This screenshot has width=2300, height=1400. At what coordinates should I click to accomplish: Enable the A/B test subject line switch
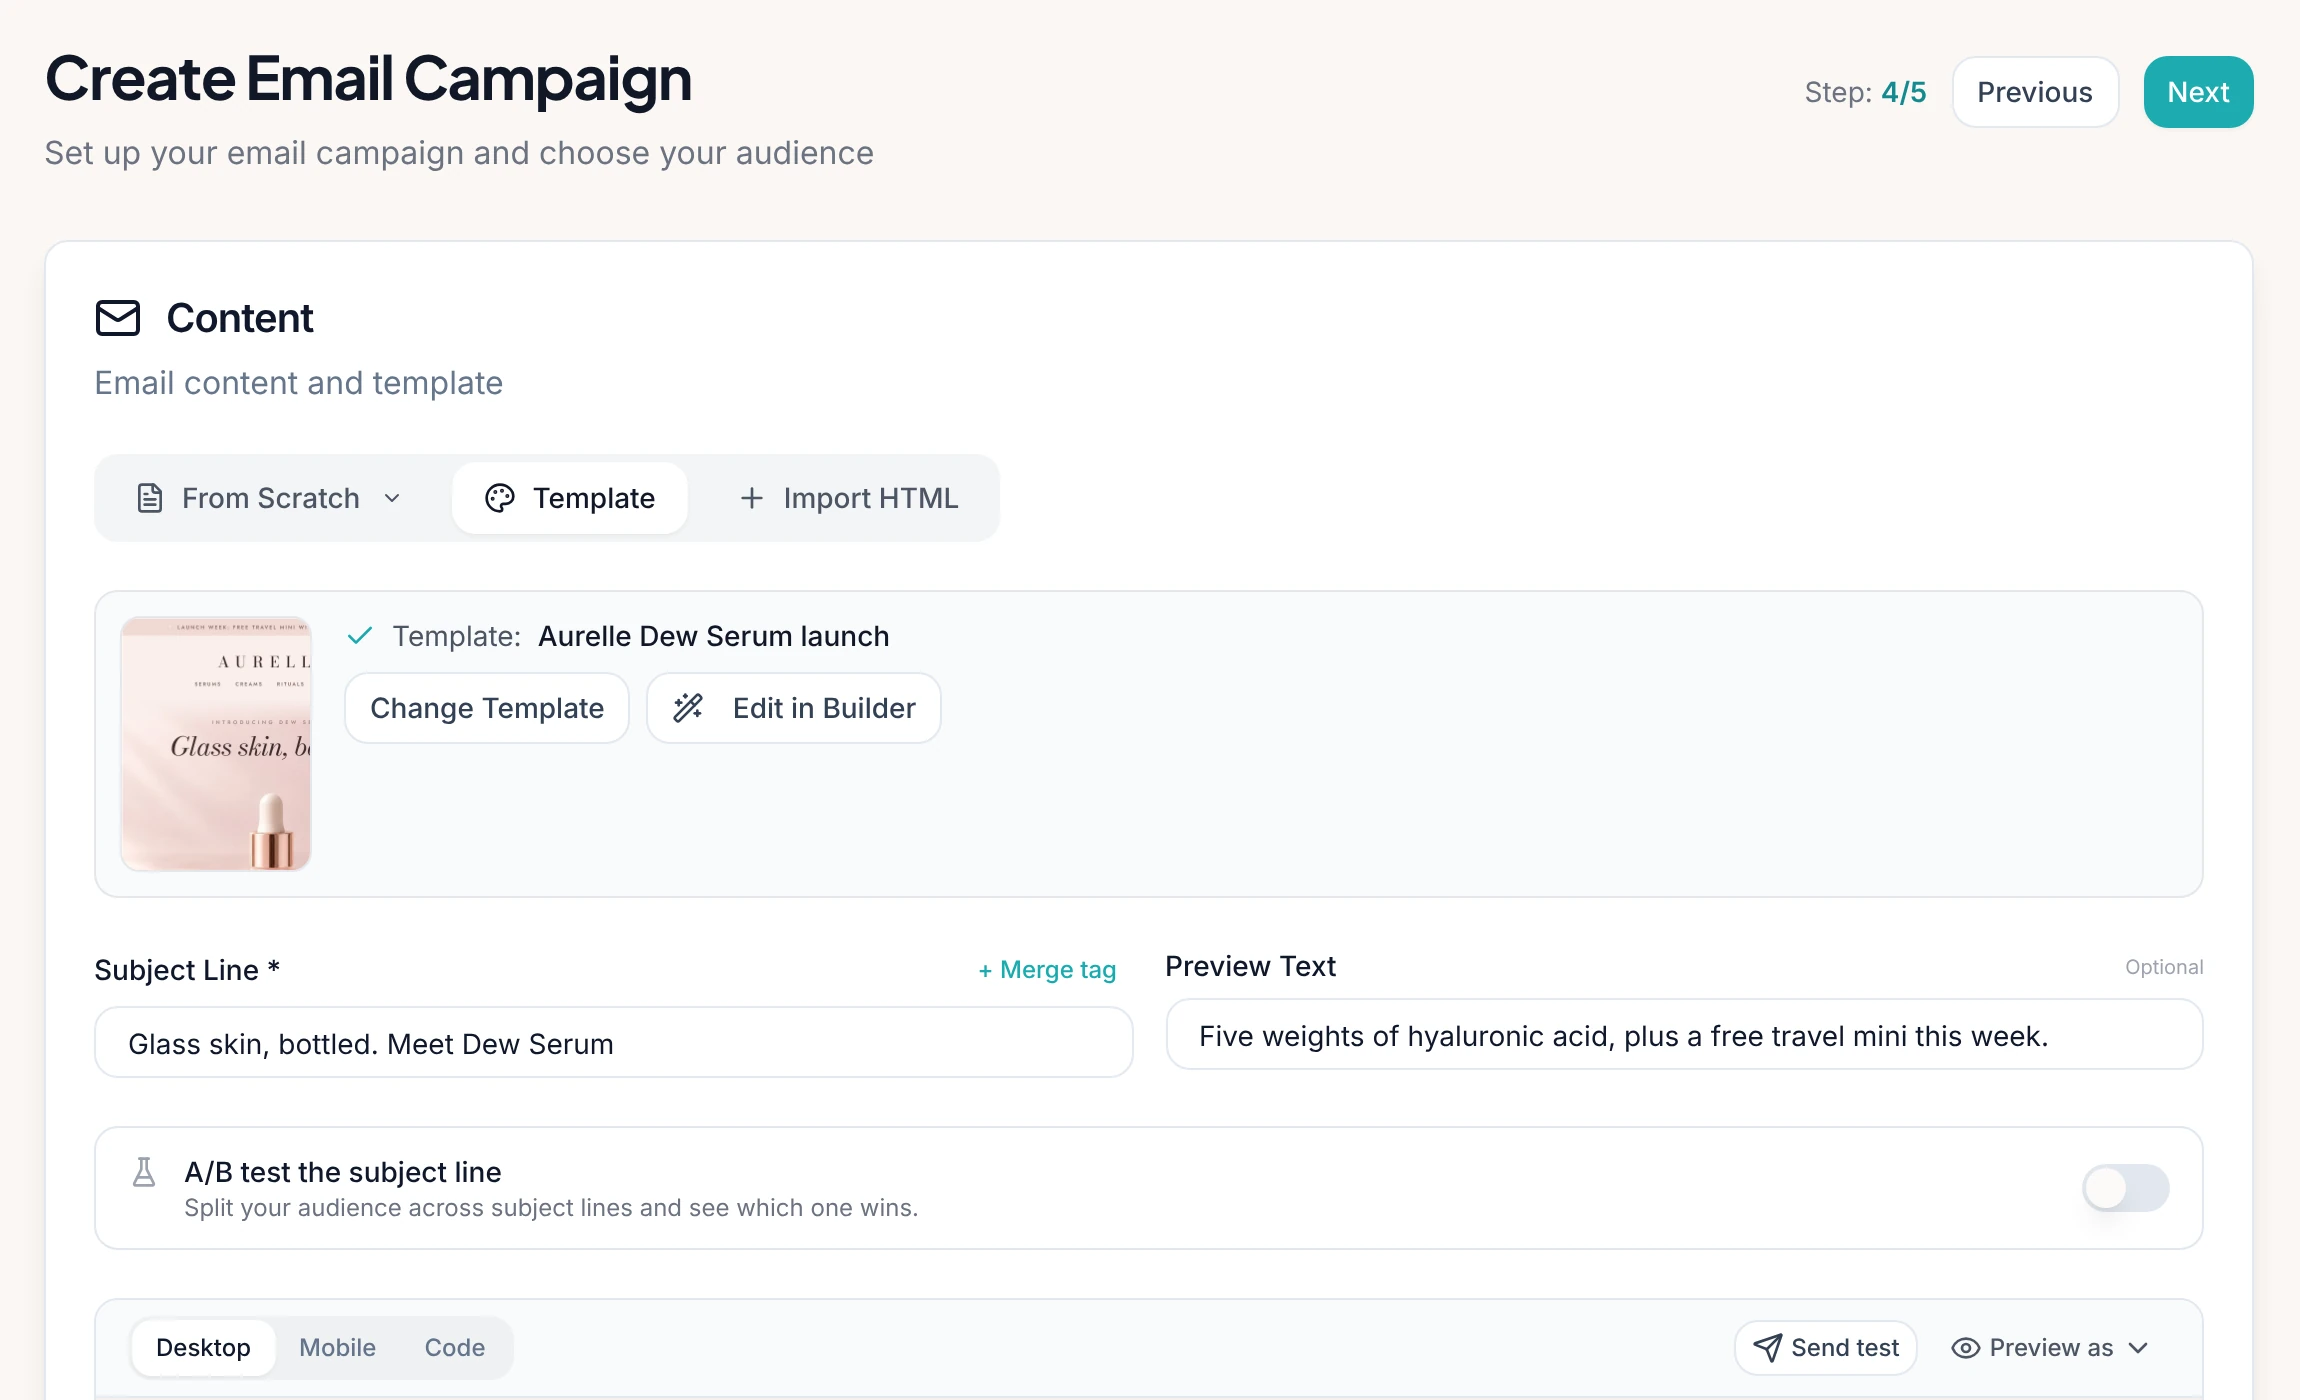pos(2125,1188)
